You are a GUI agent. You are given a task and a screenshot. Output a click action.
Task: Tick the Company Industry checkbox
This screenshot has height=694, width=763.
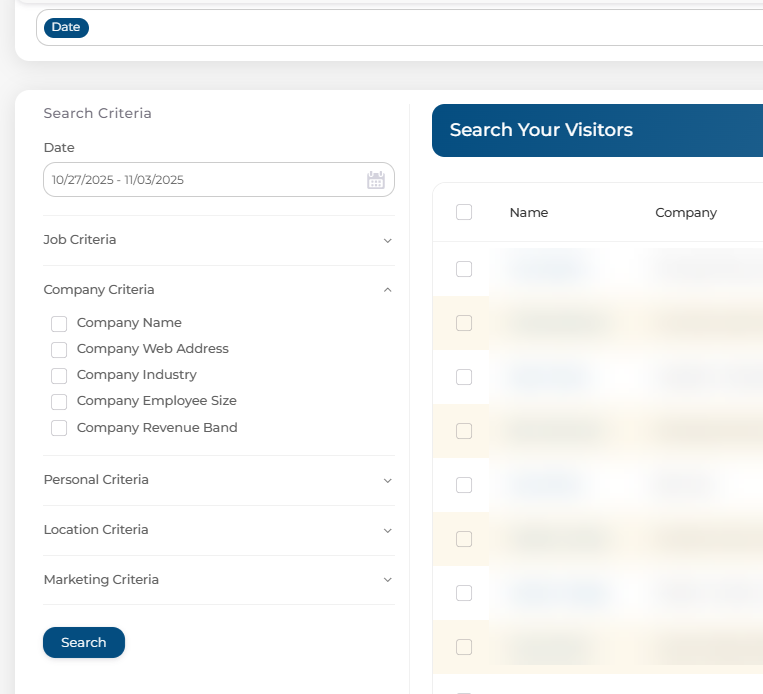point(59,376)
